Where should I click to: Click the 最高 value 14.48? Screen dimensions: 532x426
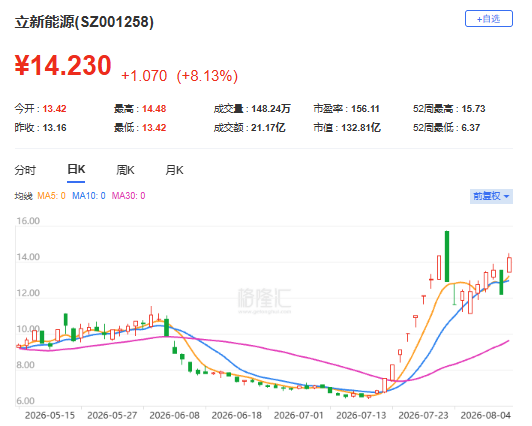click(154, 109)
